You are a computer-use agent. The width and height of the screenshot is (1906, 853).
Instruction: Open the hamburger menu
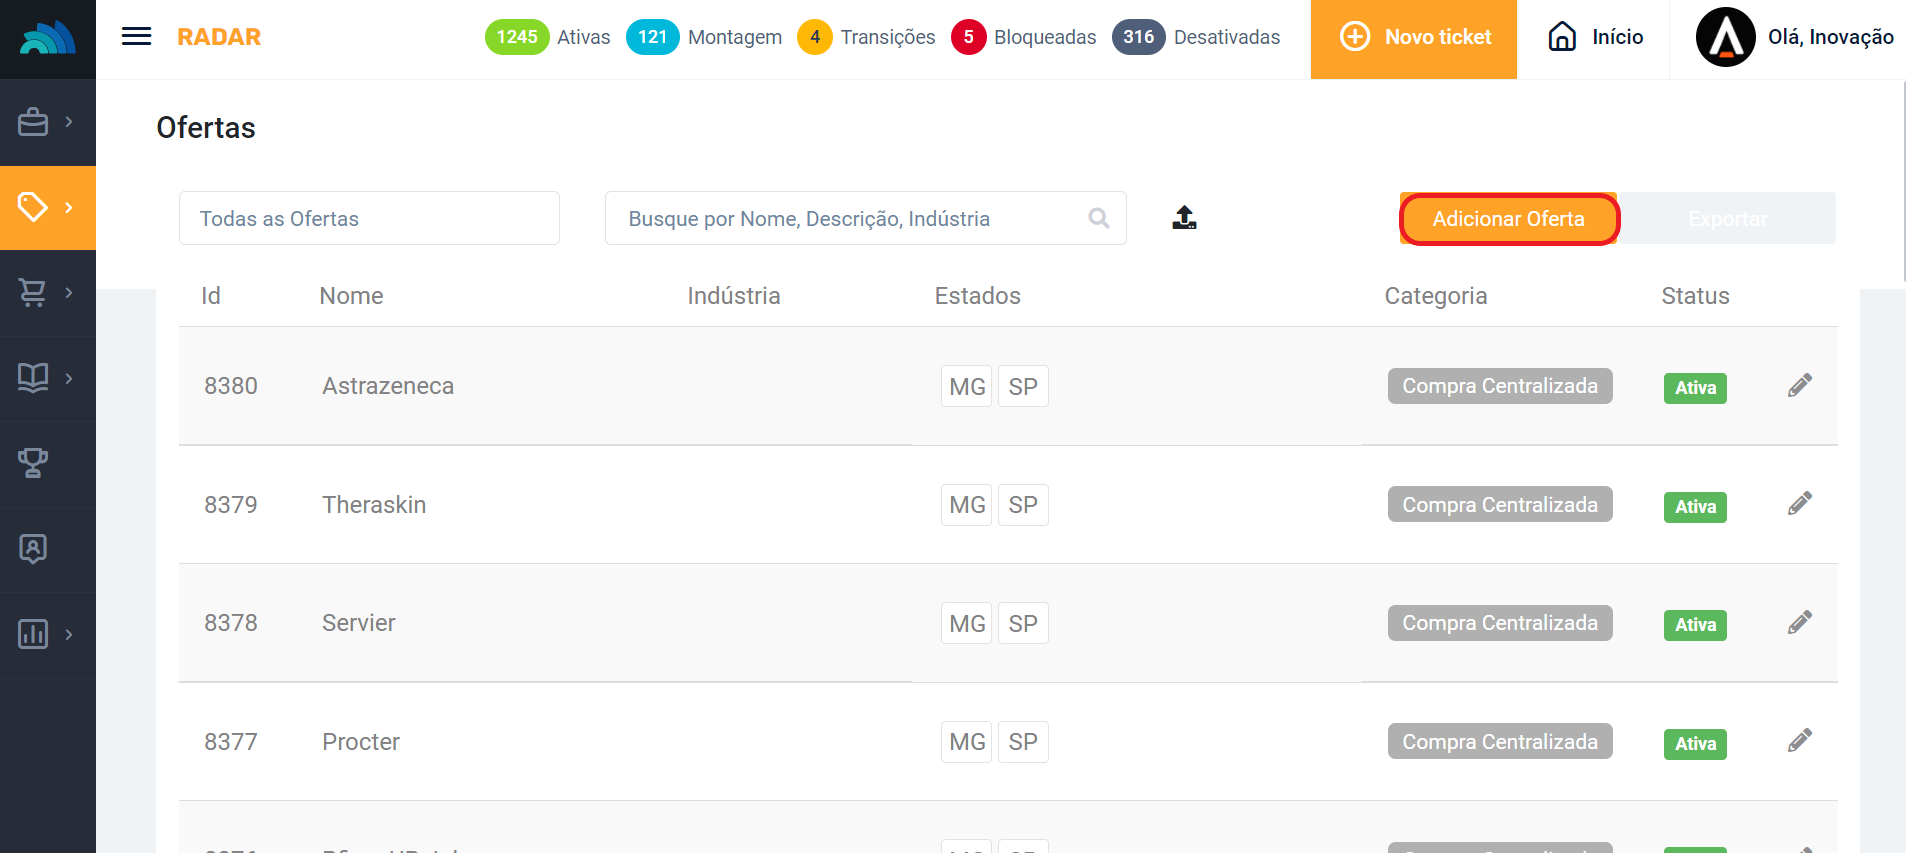(x=136, y=37)
